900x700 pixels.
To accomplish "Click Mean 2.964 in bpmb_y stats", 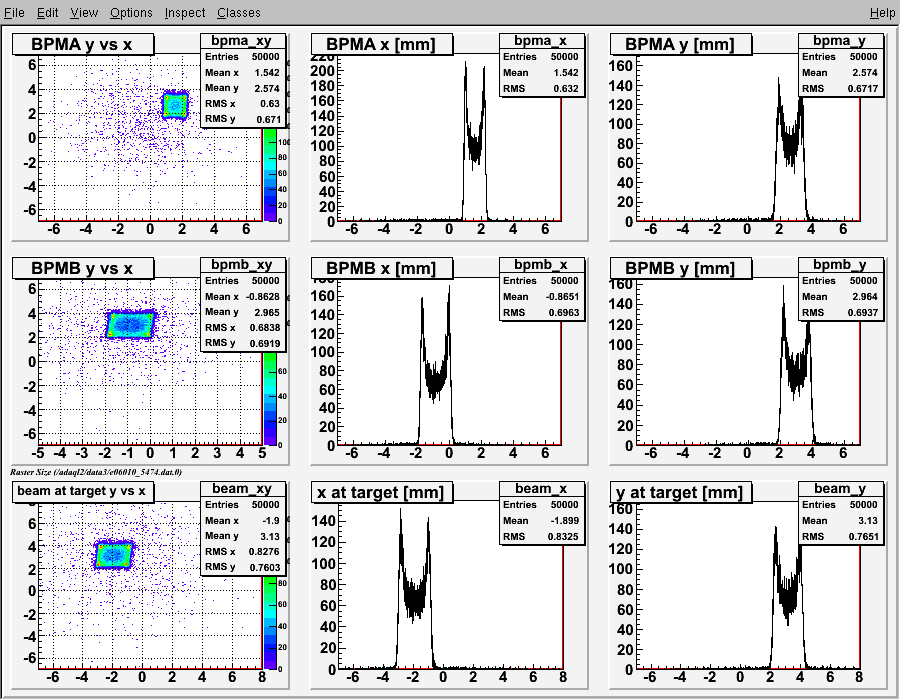I will (841, 297).
